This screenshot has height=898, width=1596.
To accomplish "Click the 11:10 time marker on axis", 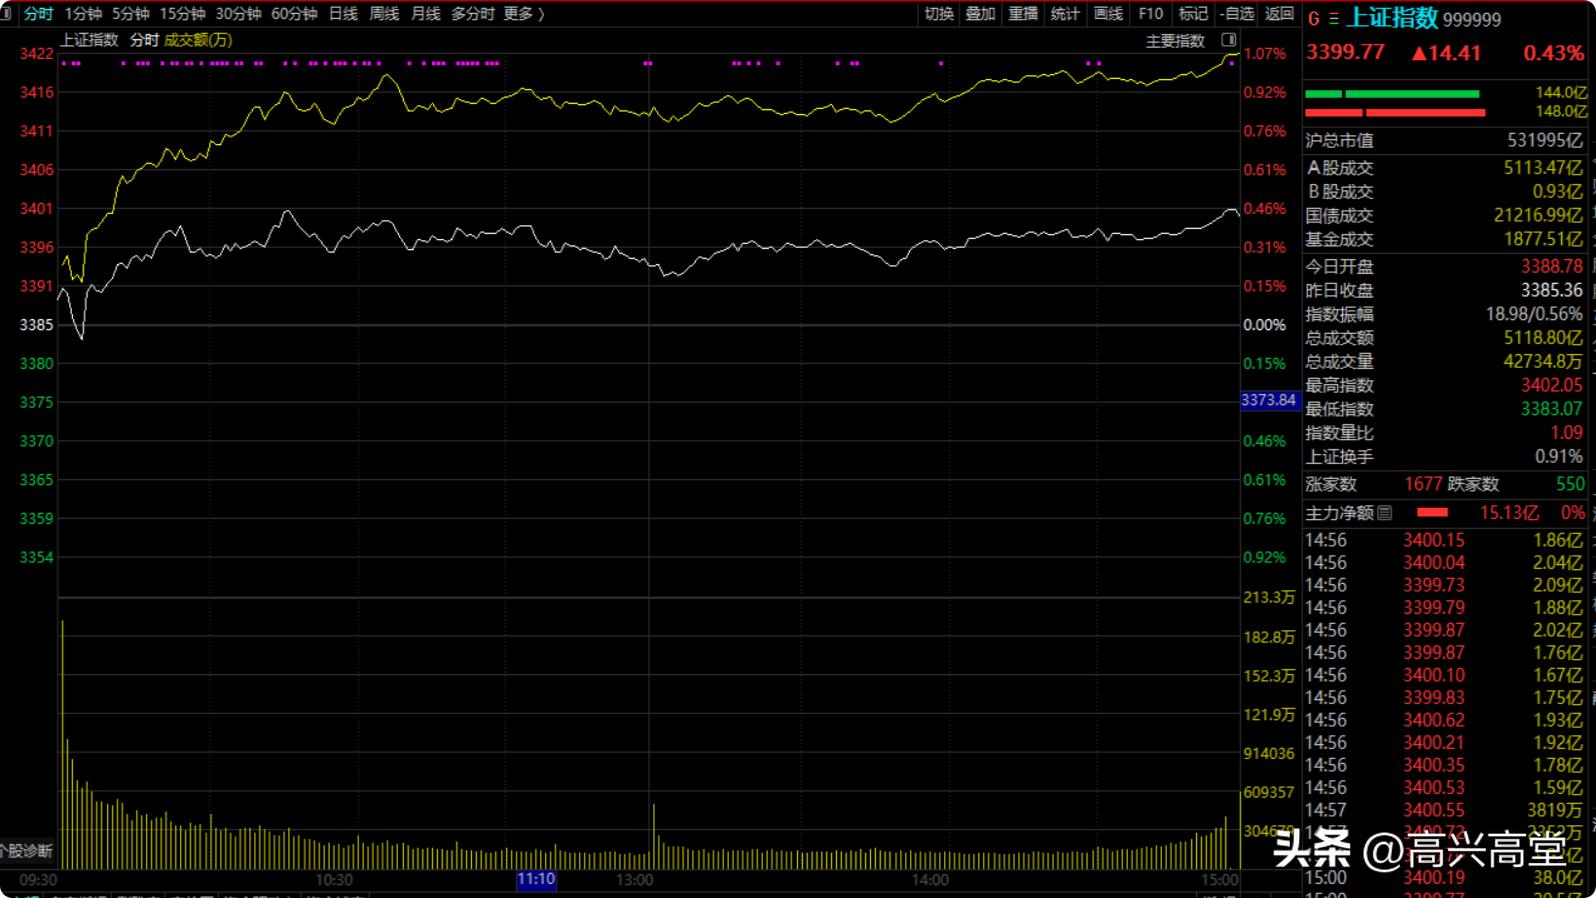I will pyautogui.click(x=536, y=880).
